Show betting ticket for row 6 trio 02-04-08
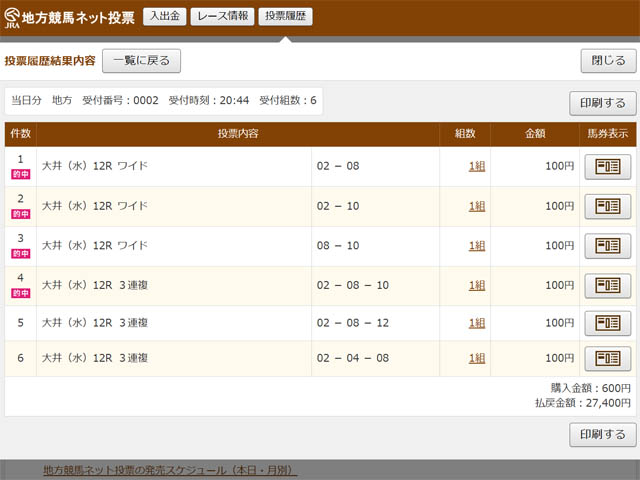Screen dimensions: 640x480 coord(607,358)
